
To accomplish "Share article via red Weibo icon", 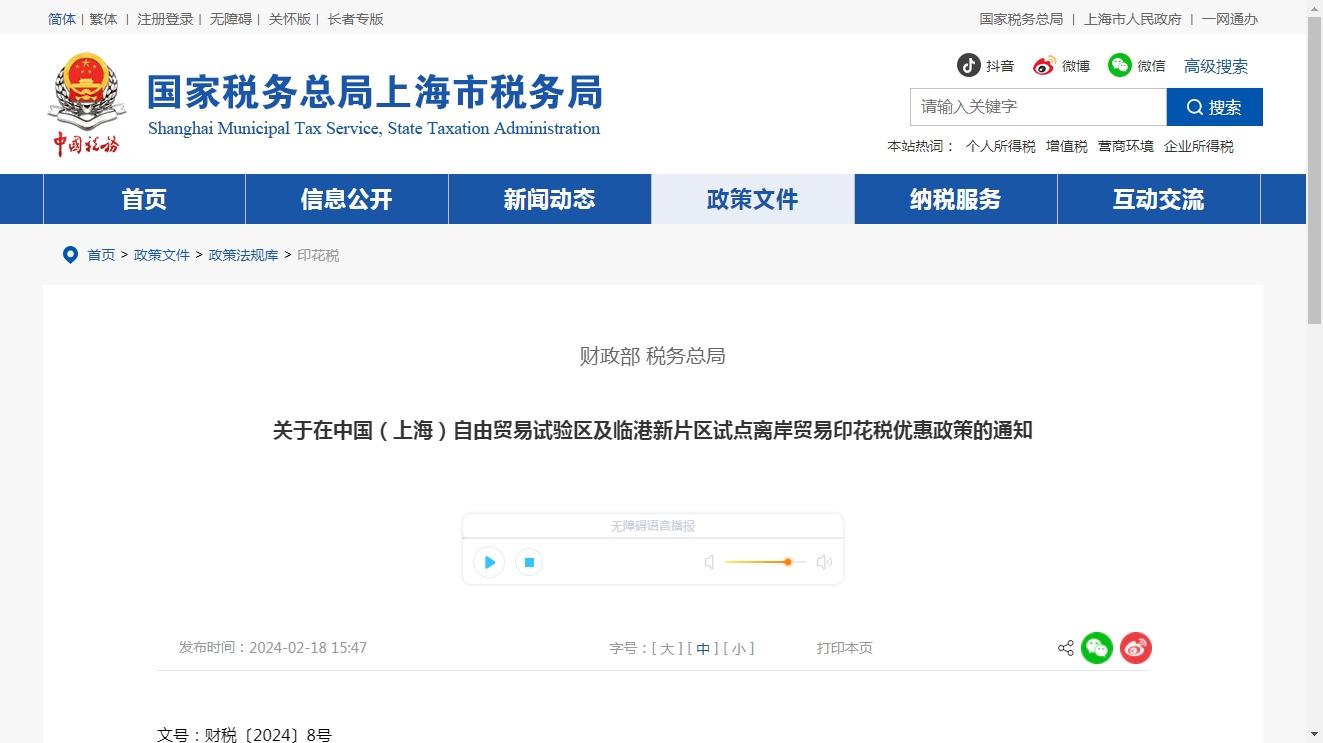I will (1136, 648).
